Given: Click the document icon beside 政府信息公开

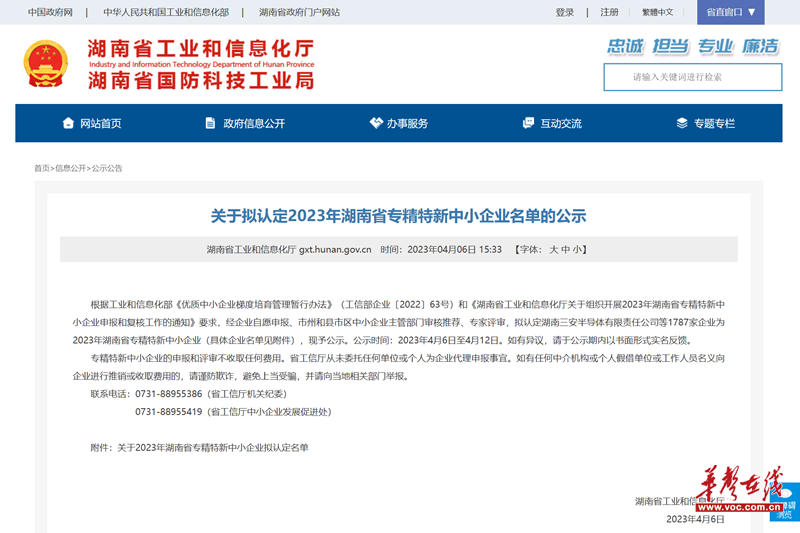Looking at the screenshot, I should pyautogui.click(x=210, y=123).
